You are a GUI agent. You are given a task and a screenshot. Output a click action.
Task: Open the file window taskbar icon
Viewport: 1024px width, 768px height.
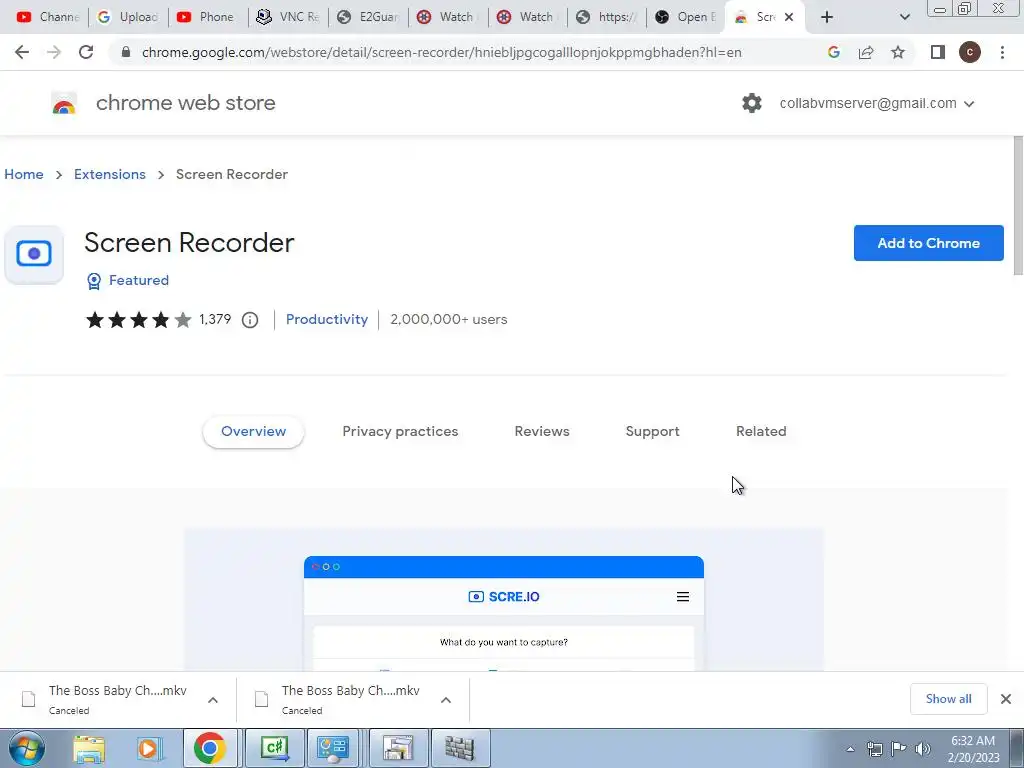point(397,748)
